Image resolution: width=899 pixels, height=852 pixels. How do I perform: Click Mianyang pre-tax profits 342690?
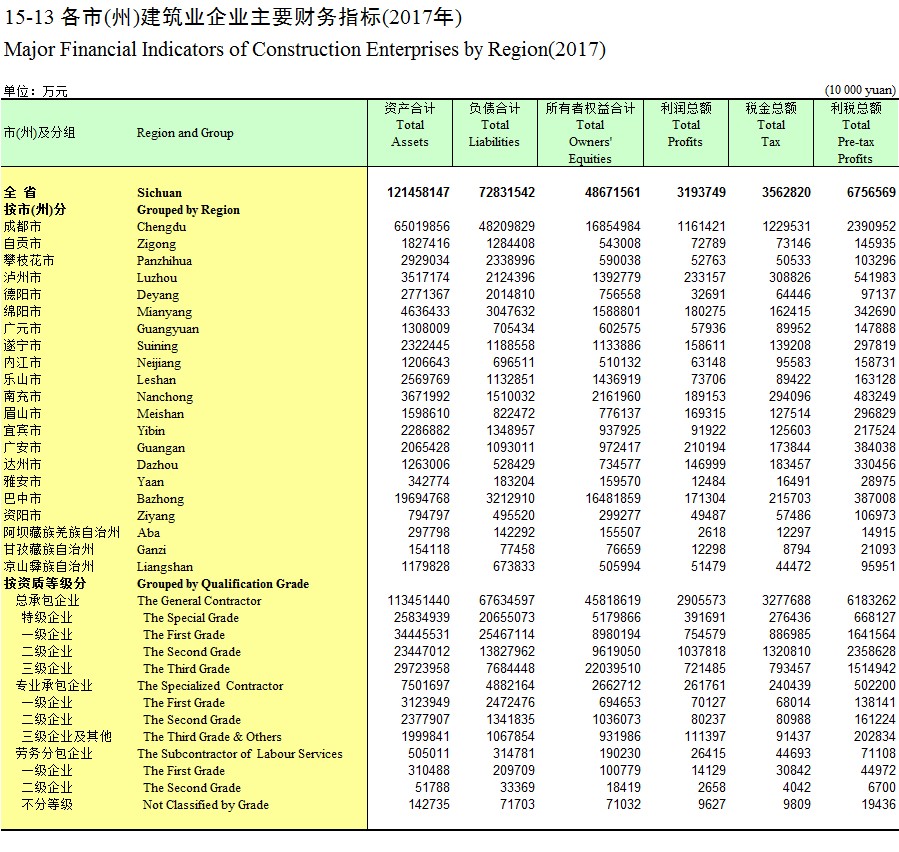tap(874, 311)
